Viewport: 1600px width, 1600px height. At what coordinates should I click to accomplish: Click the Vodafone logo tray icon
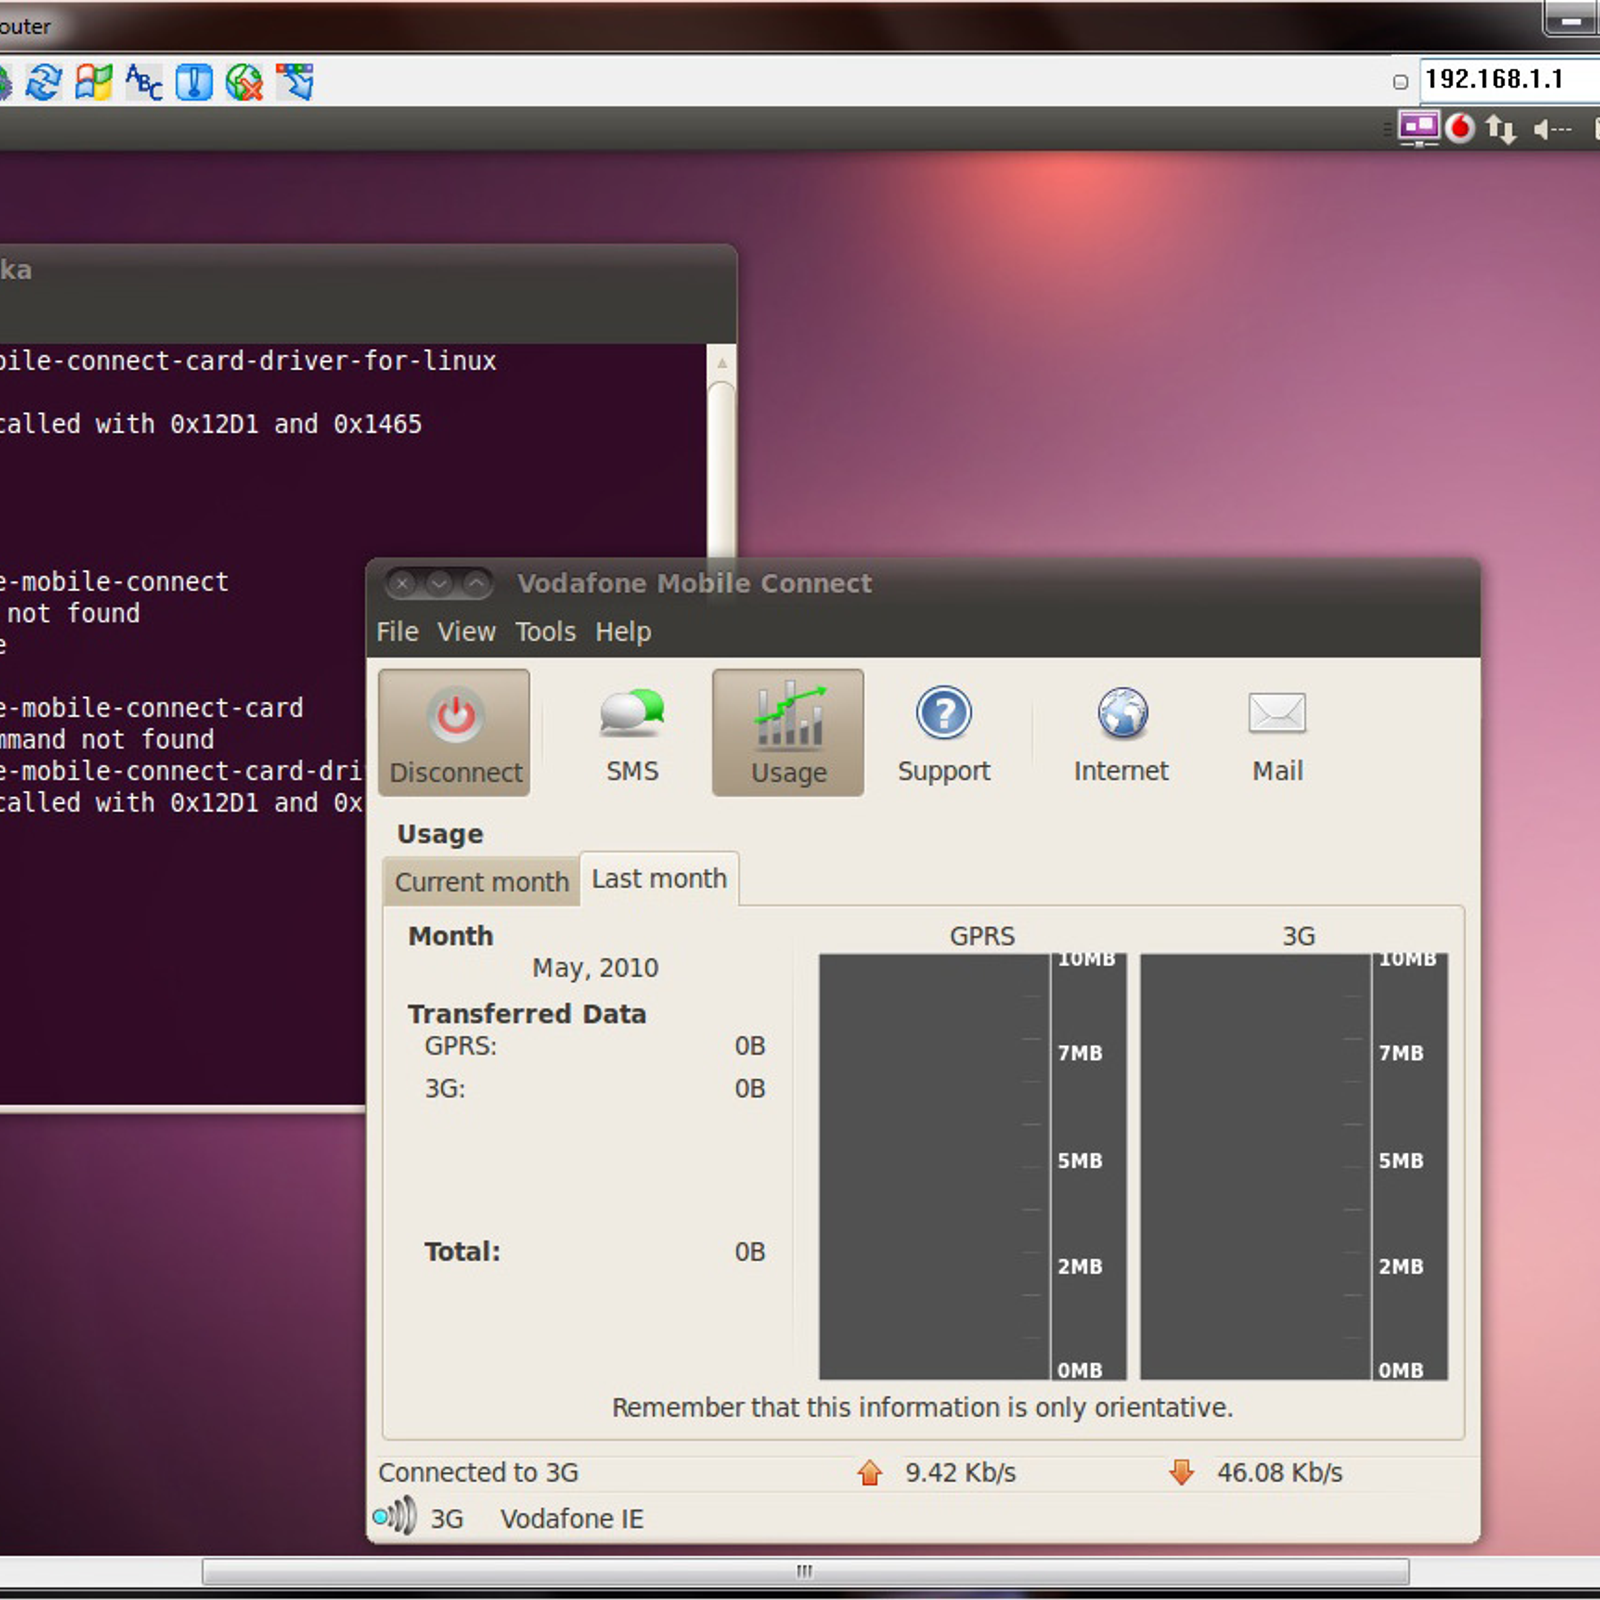pyautogui.click(x=1461, y=129)
